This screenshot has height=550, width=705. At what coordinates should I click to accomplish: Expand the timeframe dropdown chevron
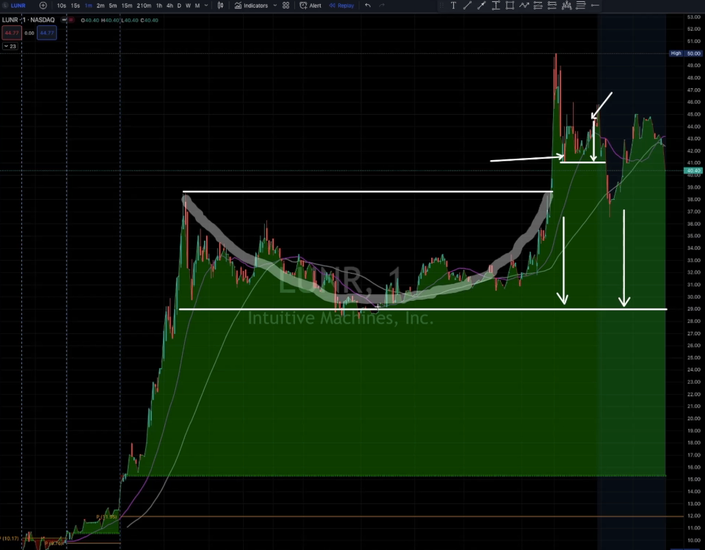[x=206, y=5]
